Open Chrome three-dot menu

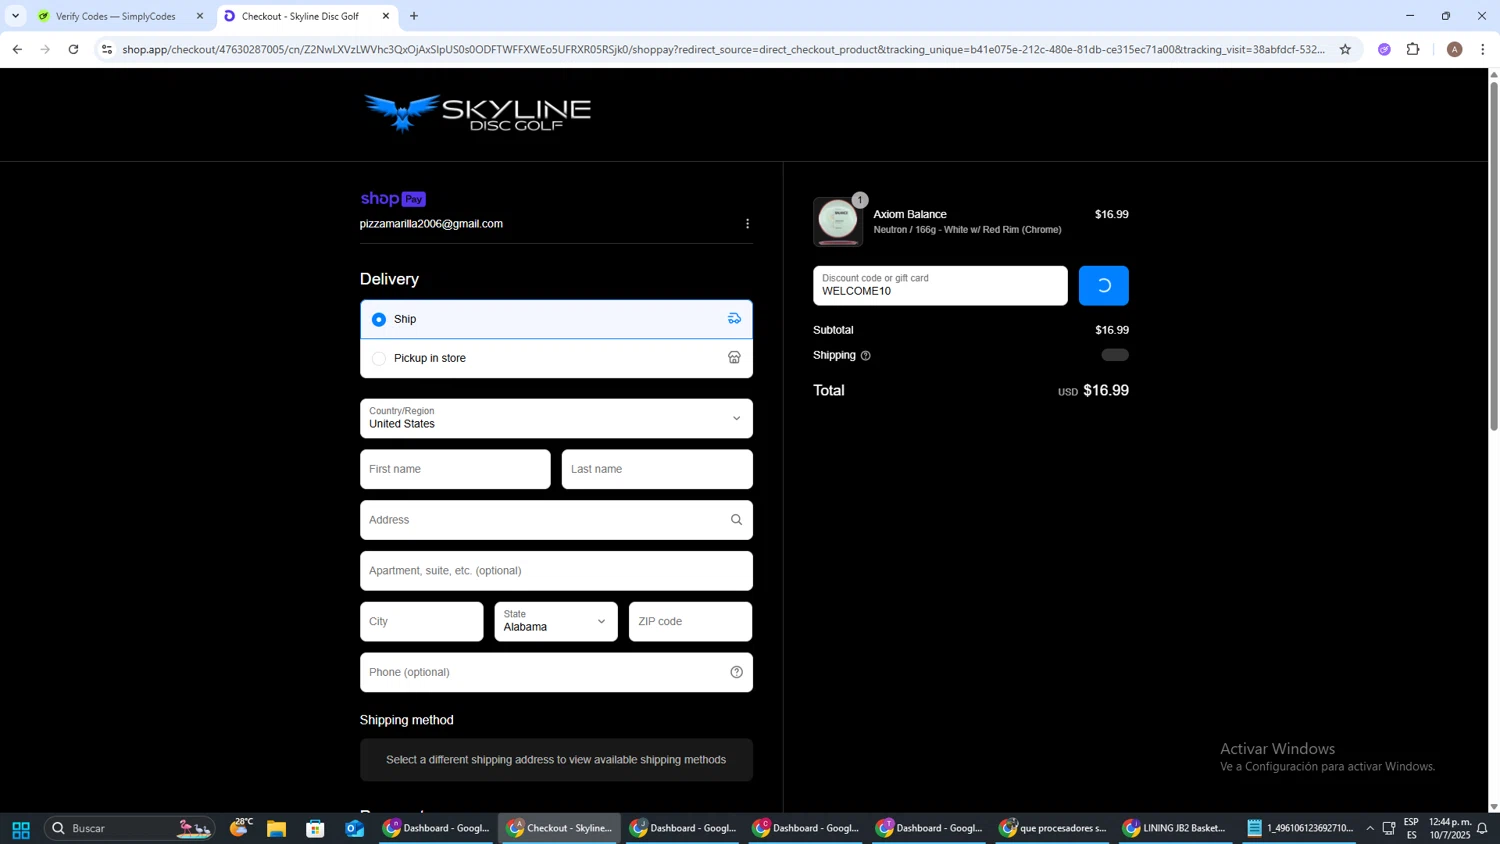pyautogui.click(x=1482, y=49)
